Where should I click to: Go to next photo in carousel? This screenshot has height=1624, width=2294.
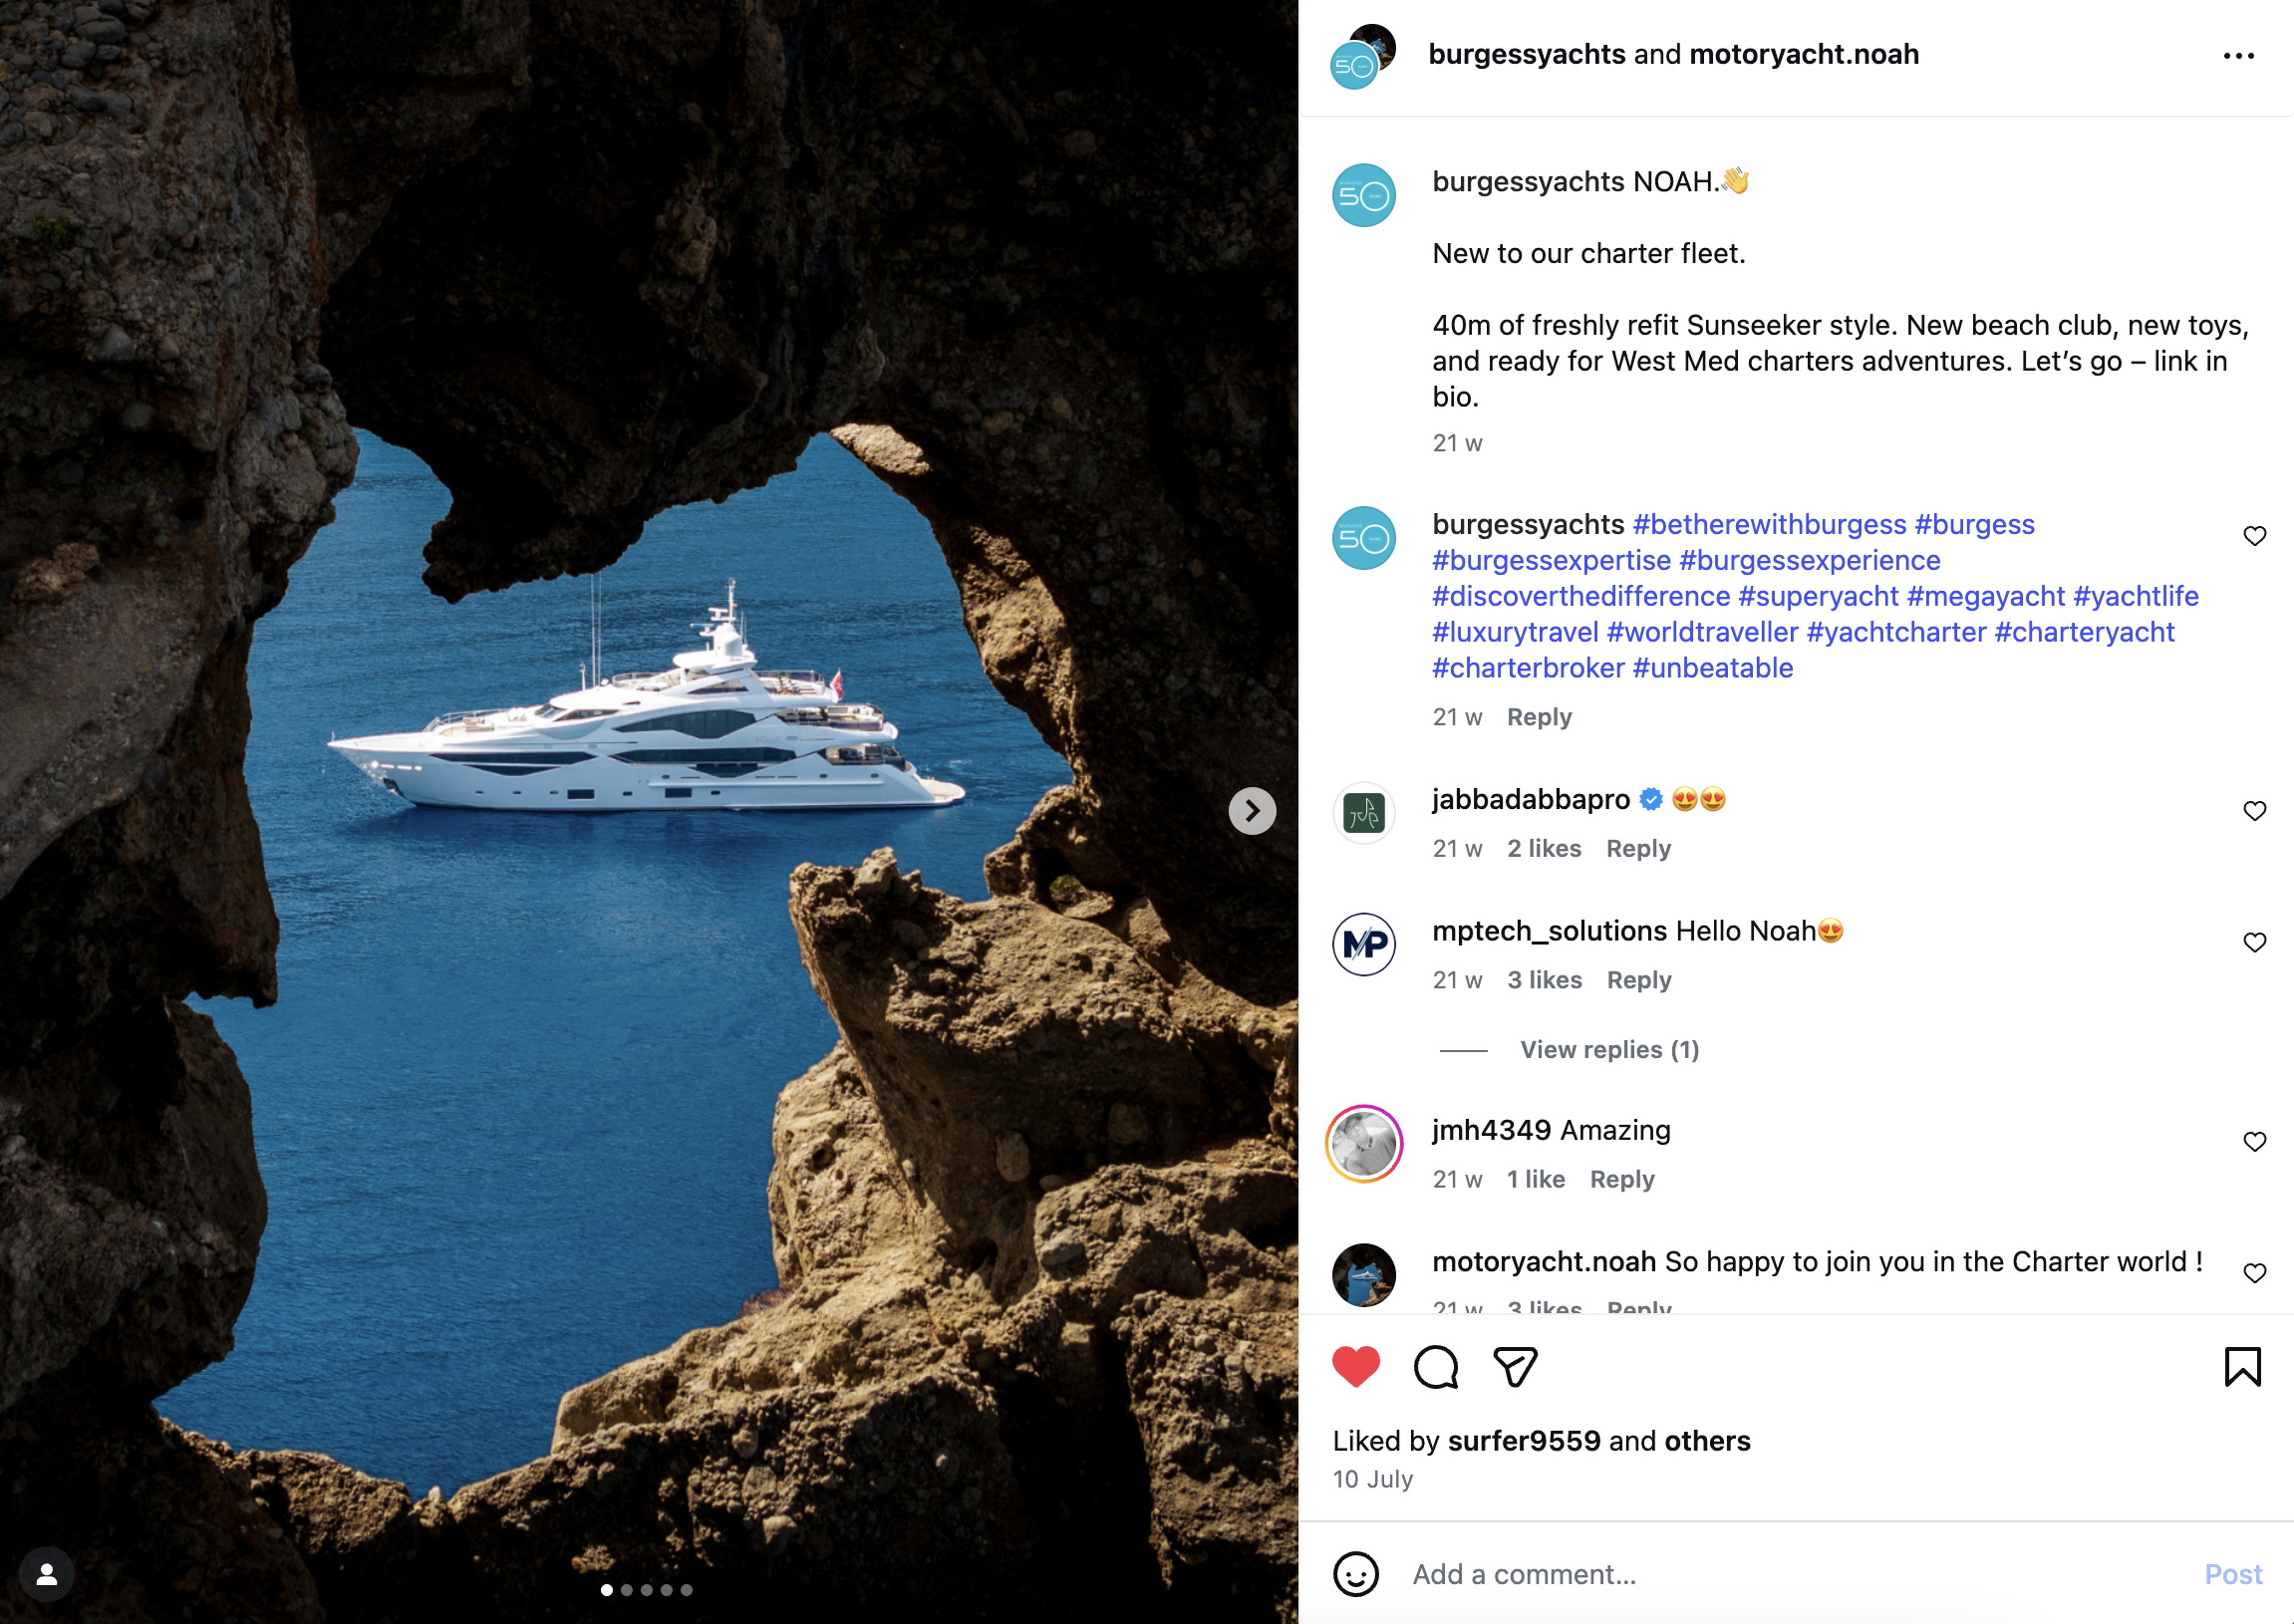[1252, 810]
